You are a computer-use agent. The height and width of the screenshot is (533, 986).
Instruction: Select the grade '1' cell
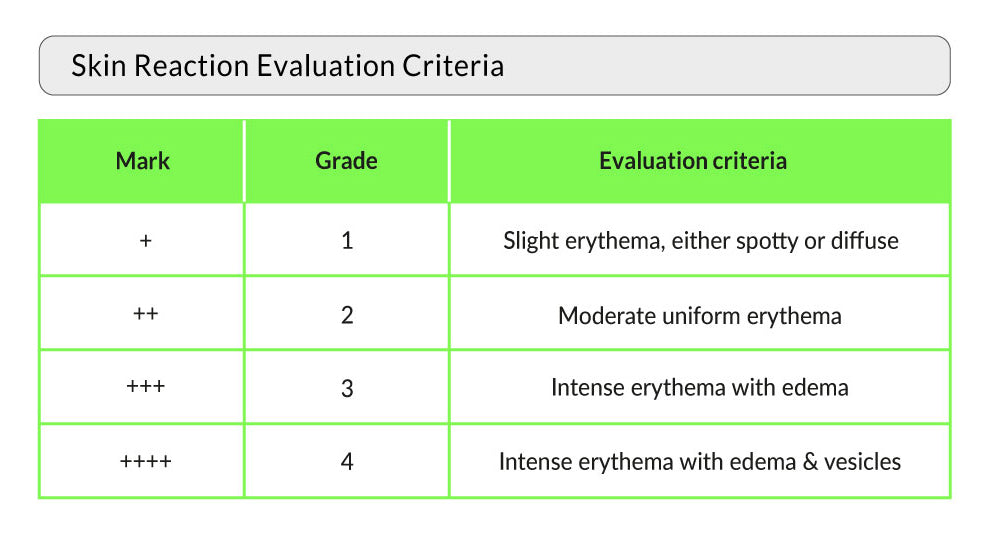pos(347,241)
